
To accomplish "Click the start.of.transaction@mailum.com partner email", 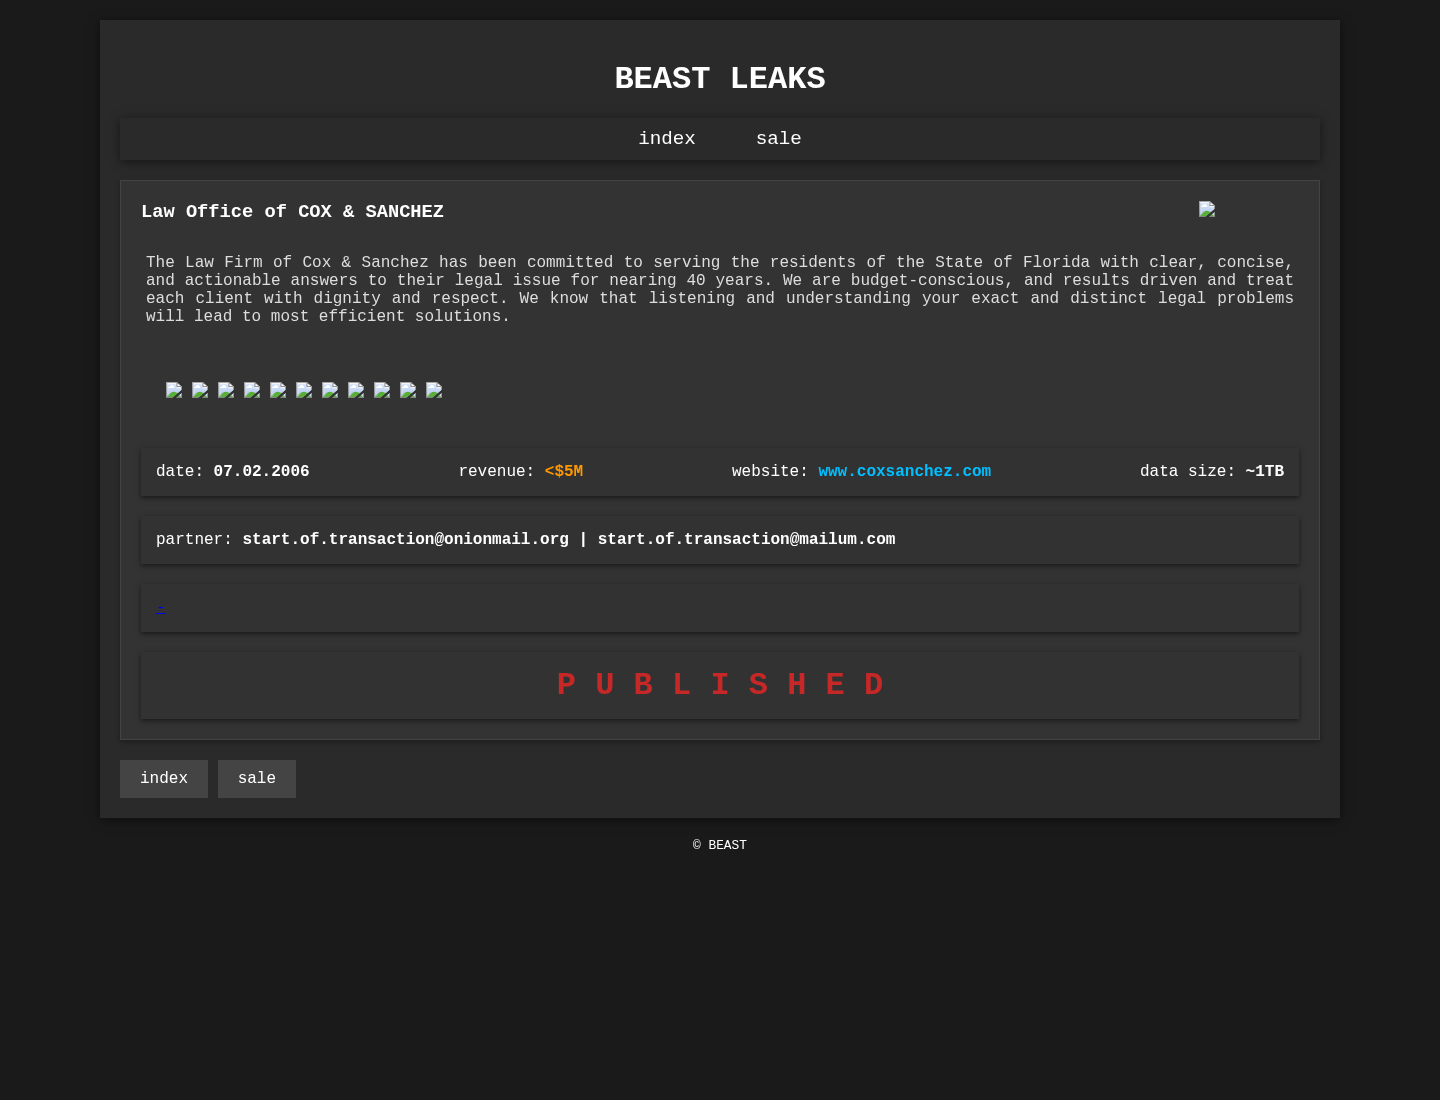I will [x=746, y=540].
